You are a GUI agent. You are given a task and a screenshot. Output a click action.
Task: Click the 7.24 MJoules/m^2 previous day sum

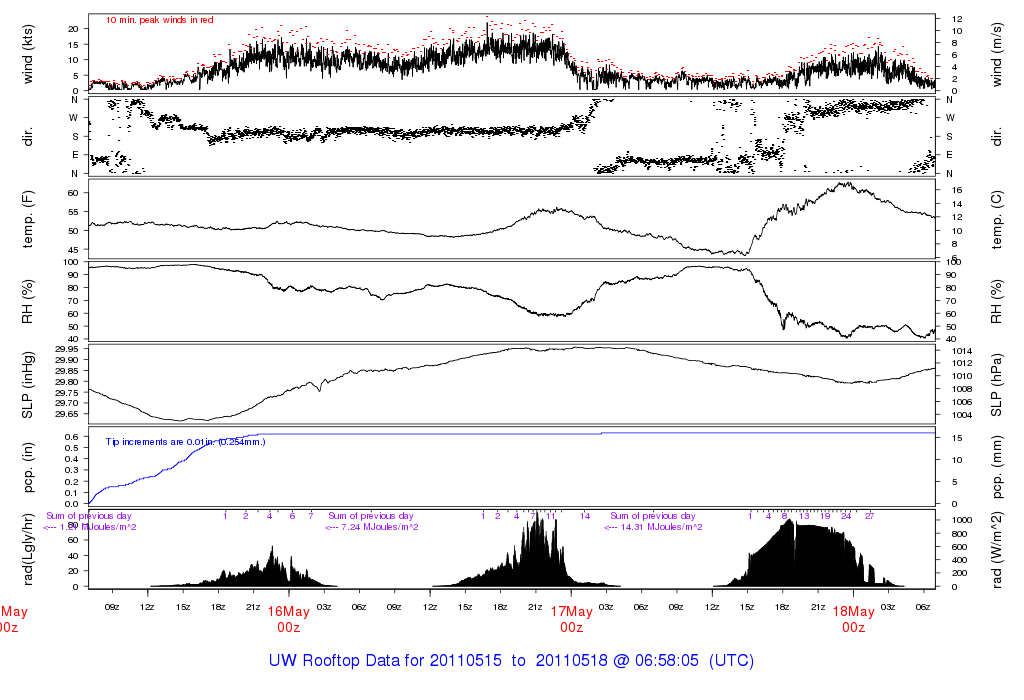click(x=372, y=527)
